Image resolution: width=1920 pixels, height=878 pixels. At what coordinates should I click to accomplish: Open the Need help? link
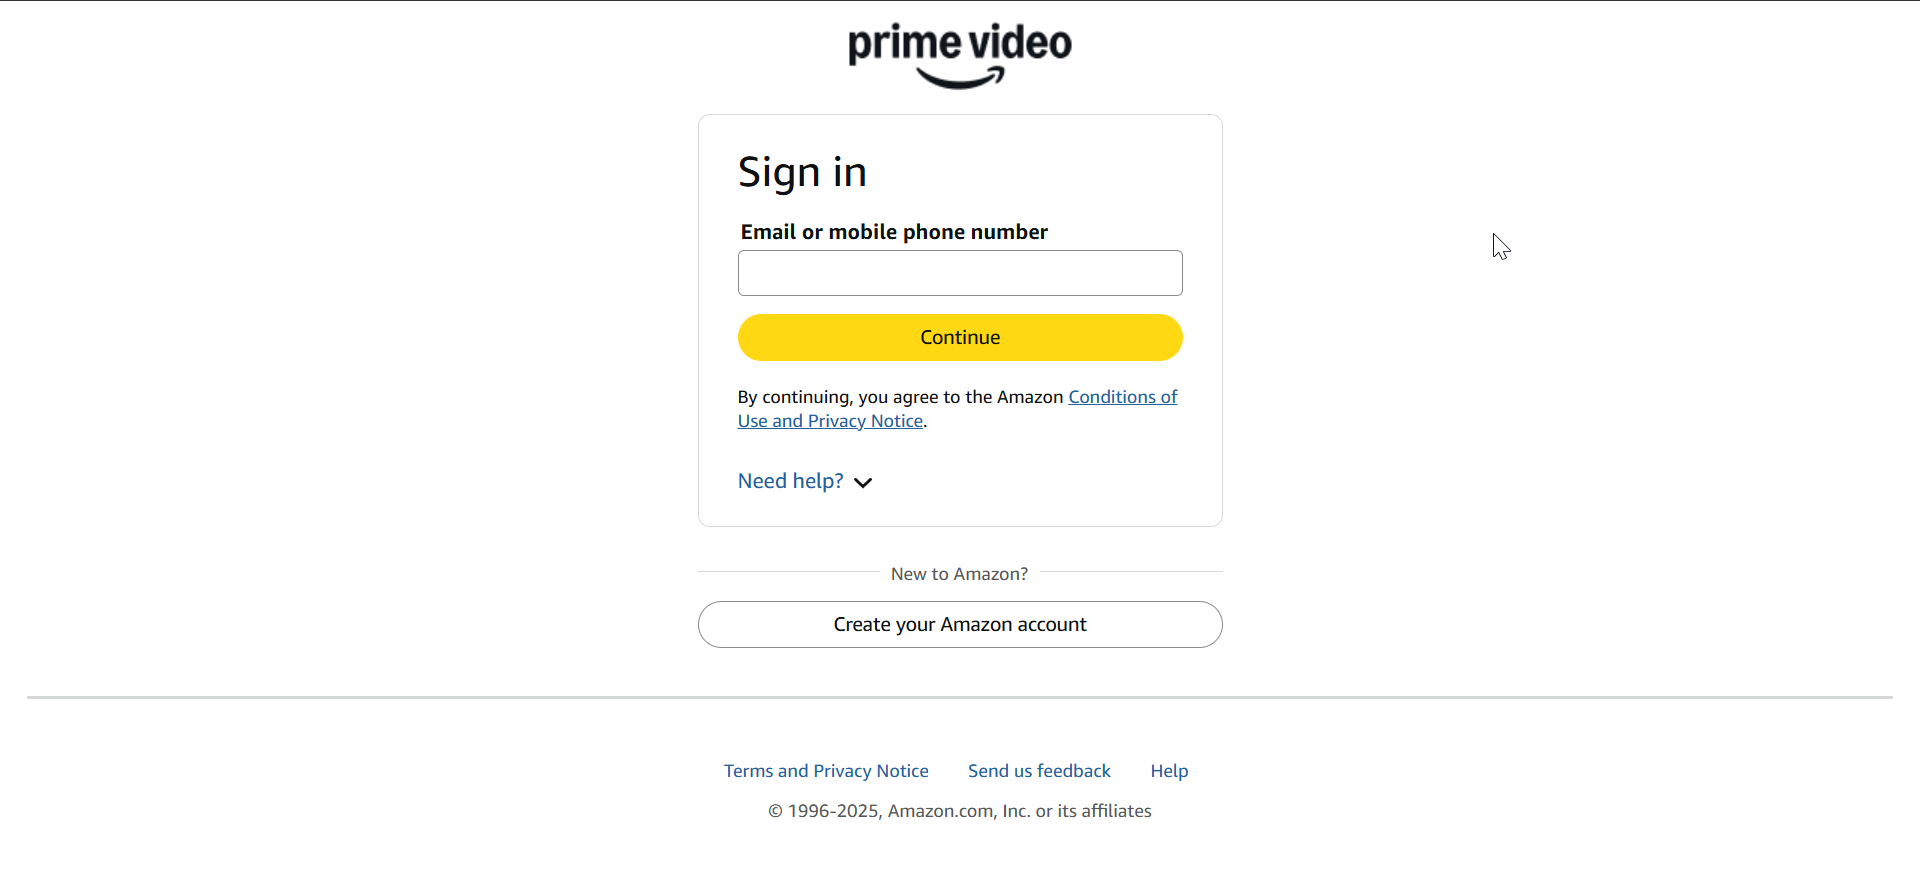790,481
